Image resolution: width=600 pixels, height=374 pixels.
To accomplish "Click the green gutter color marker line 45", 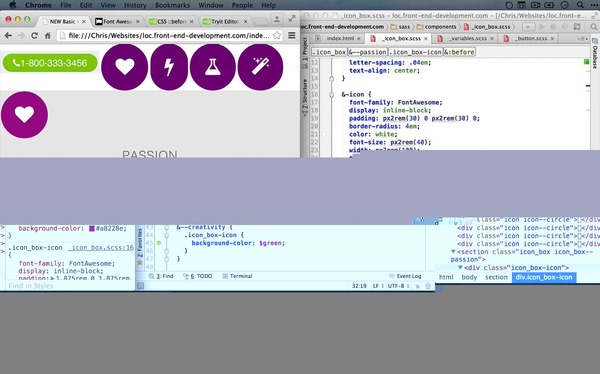I will 159,243.
